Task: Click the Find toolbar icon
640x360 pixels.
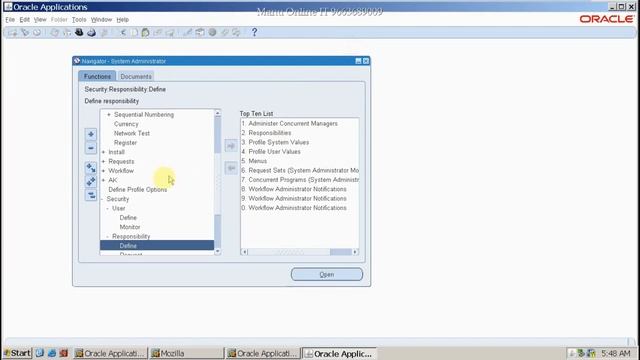Action: (x=25, y=32)
